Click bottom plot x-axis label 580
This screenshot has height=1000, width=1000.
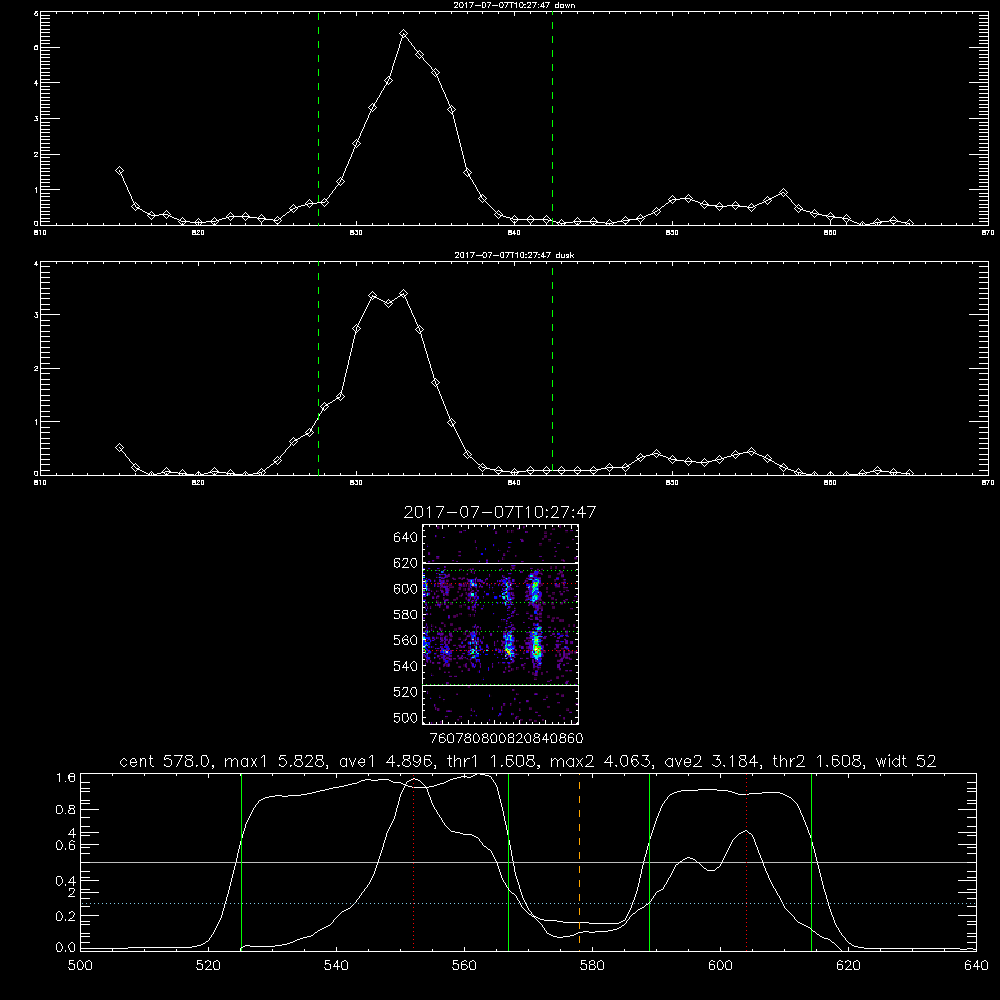pos(592,966)
